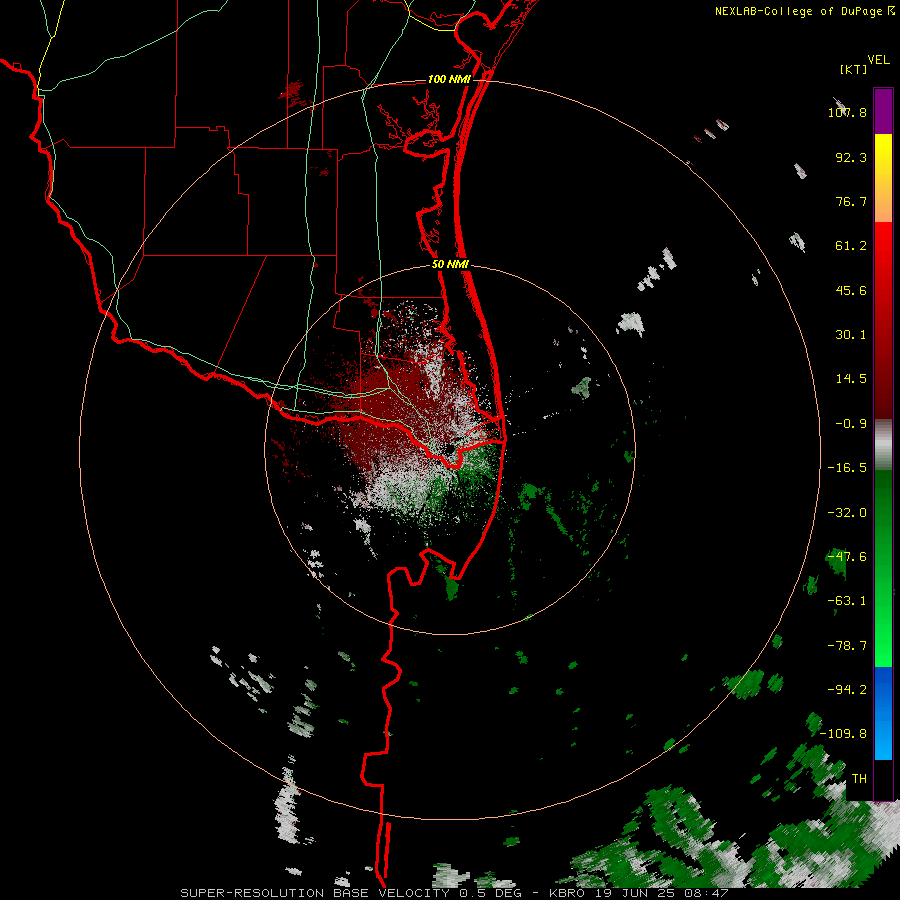Click the Super-Resolution Base Velocity caption
This screenshot has height=900, width=900.
coord(454,893)
